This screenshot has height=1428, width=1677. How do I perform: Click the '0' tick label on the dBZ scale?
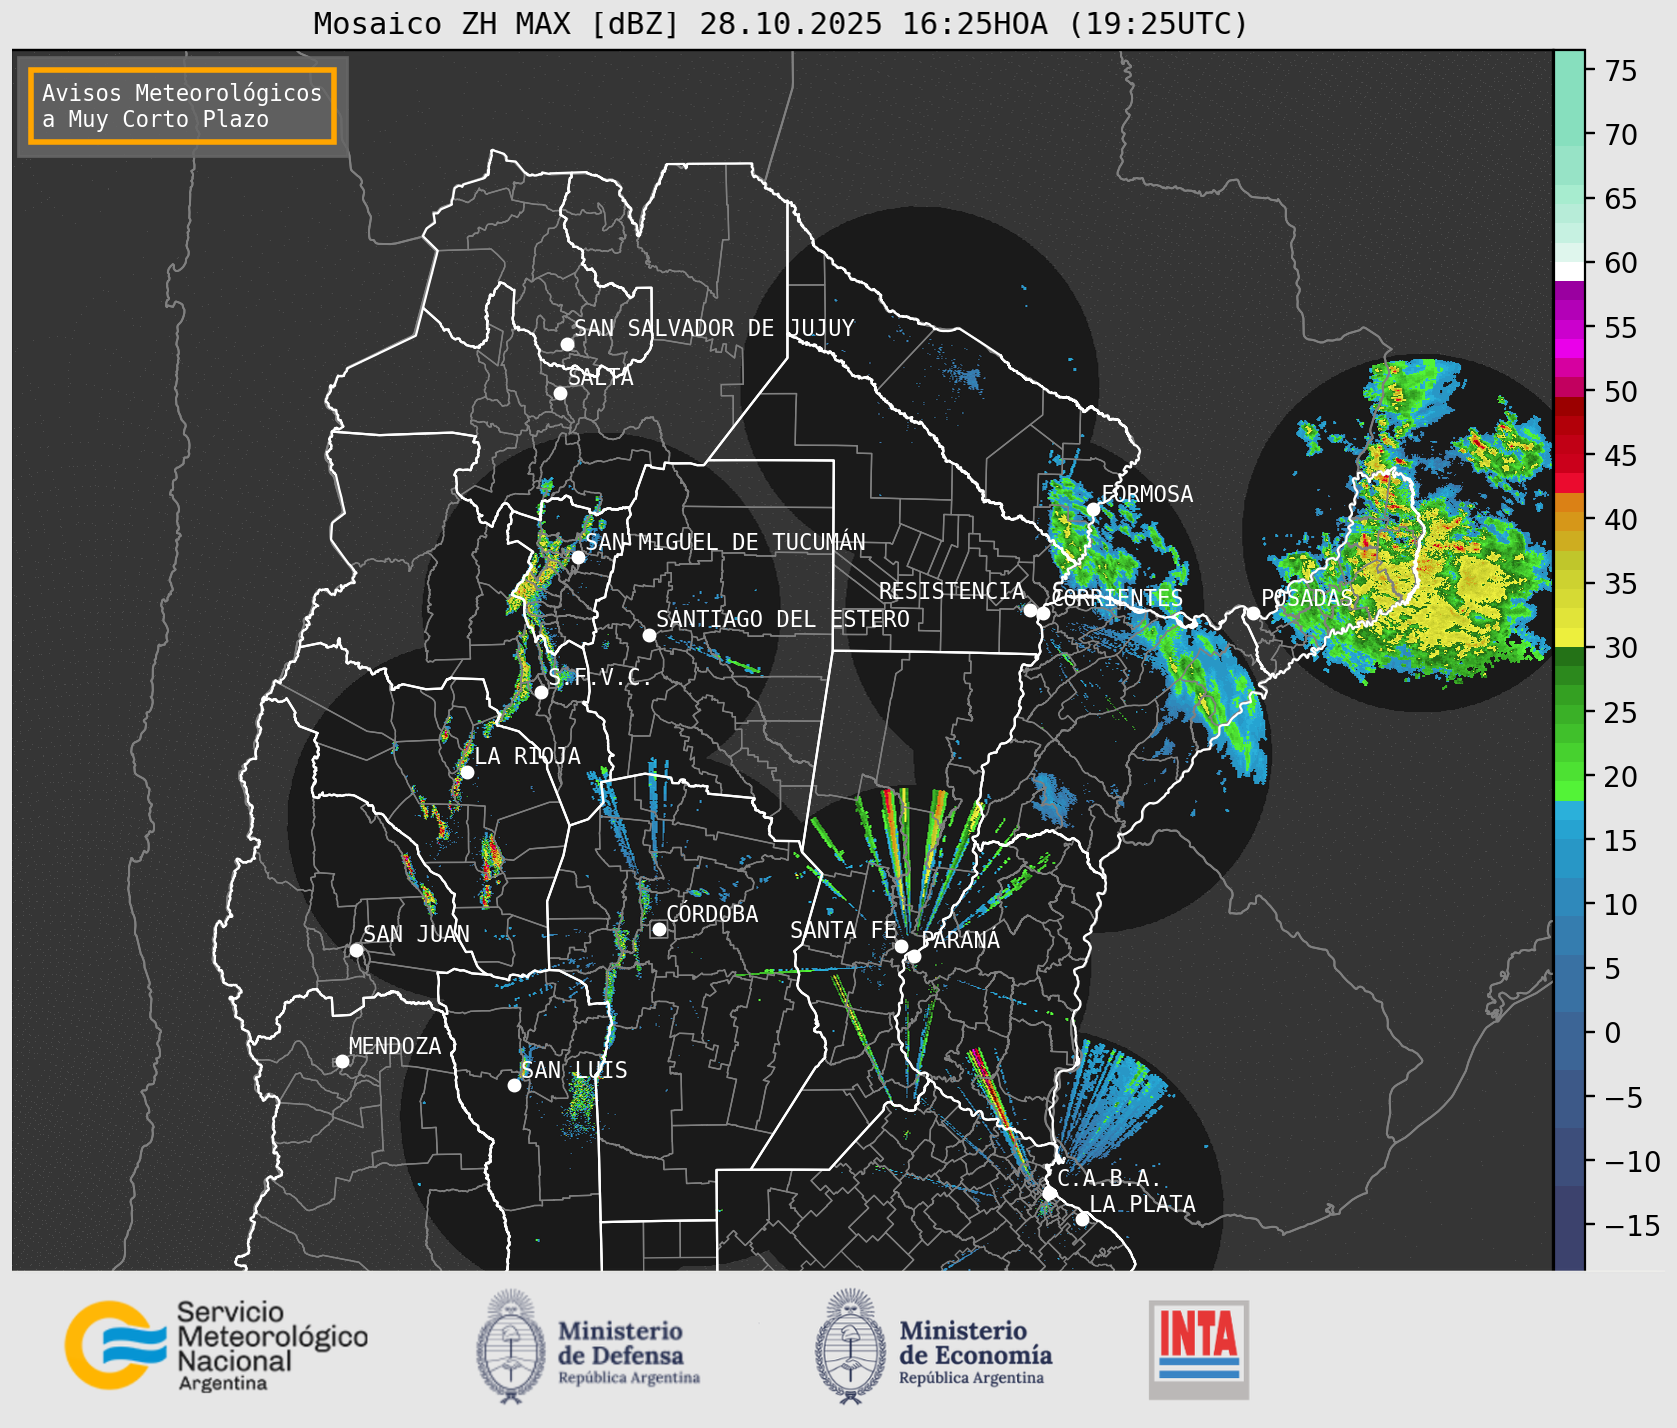pyautogui.click(x=1613, y=1032)
